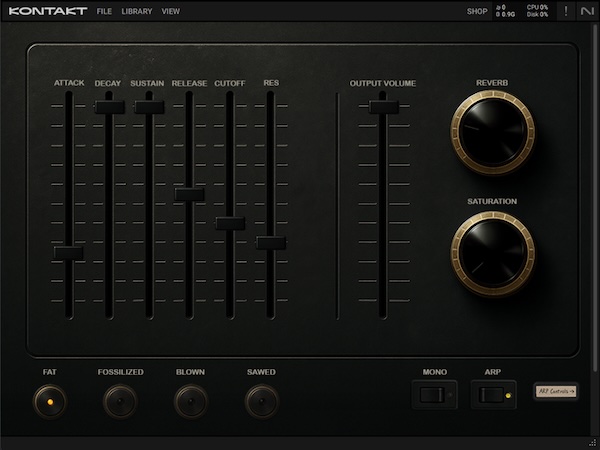The image size is (600, 450).
Task: Open the LIBRARY menu
Action: tap(137, 11)
